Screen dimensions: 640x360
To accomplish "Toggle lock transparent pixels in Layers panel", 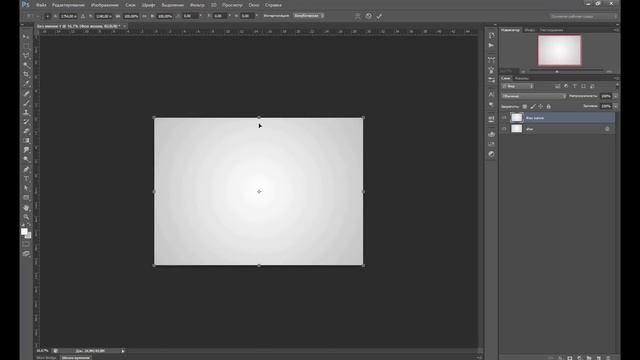I will coord(524,107).
